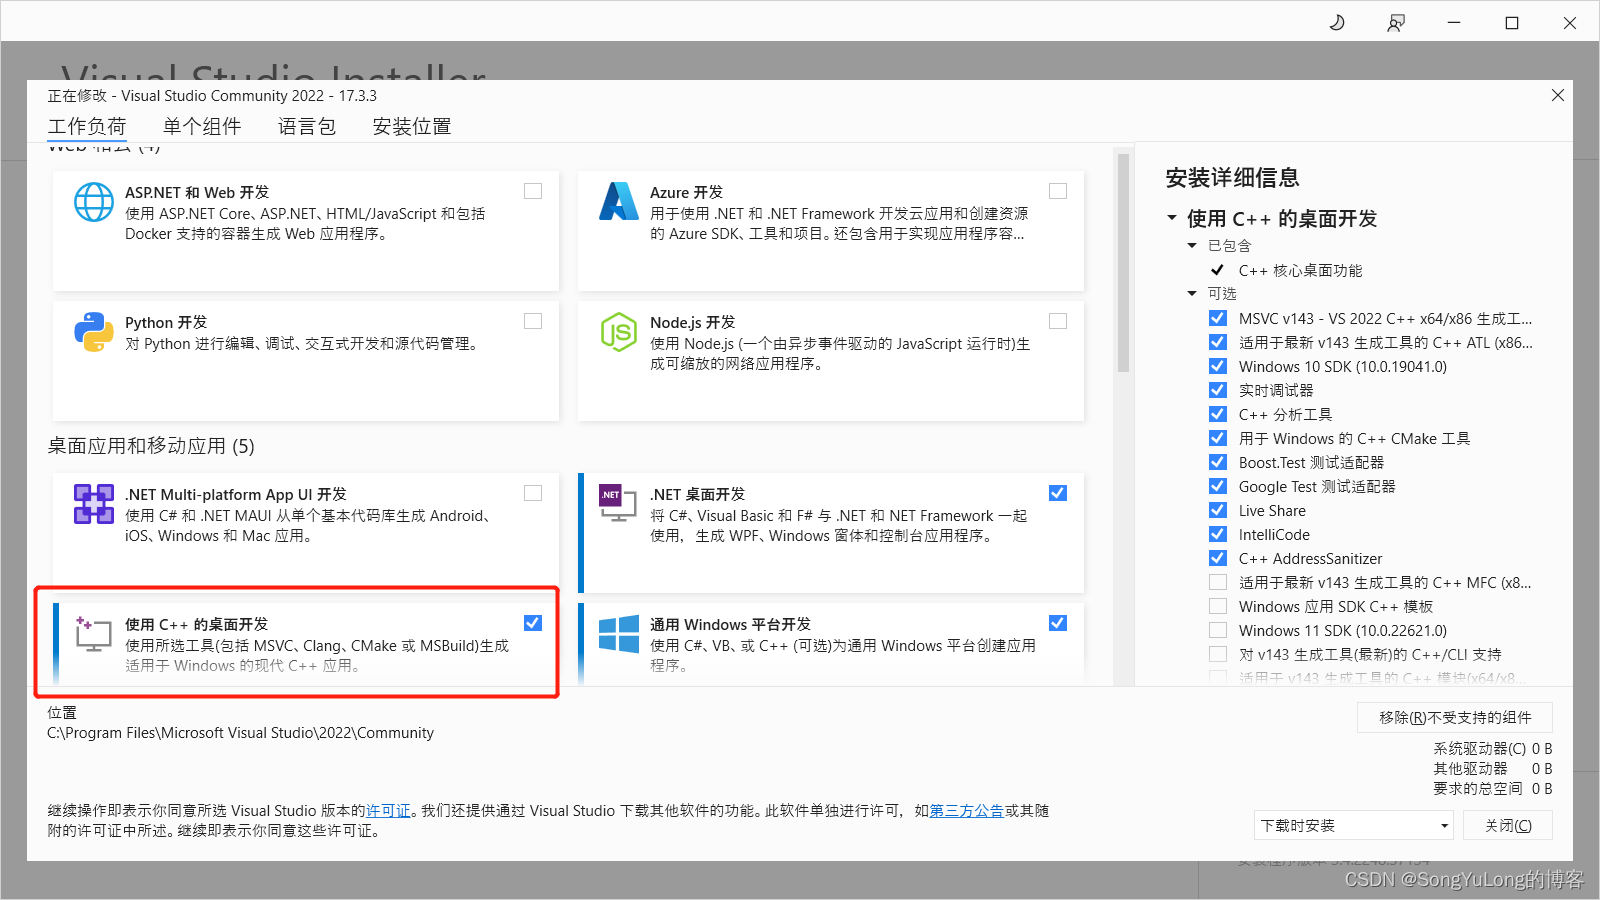Uncheck the Google Test adapter option
1600x900 pixels.
point(1218,486)
